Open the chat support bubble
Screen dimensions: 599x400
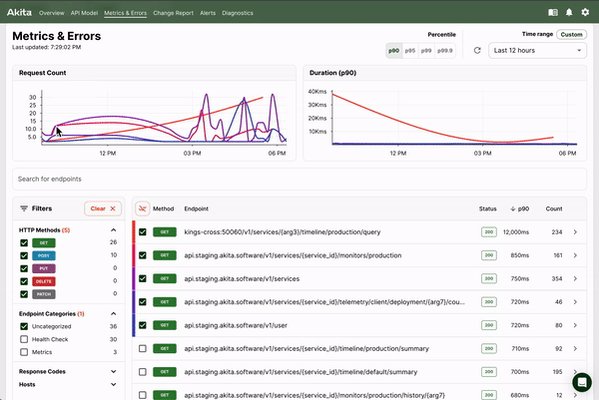582,382
